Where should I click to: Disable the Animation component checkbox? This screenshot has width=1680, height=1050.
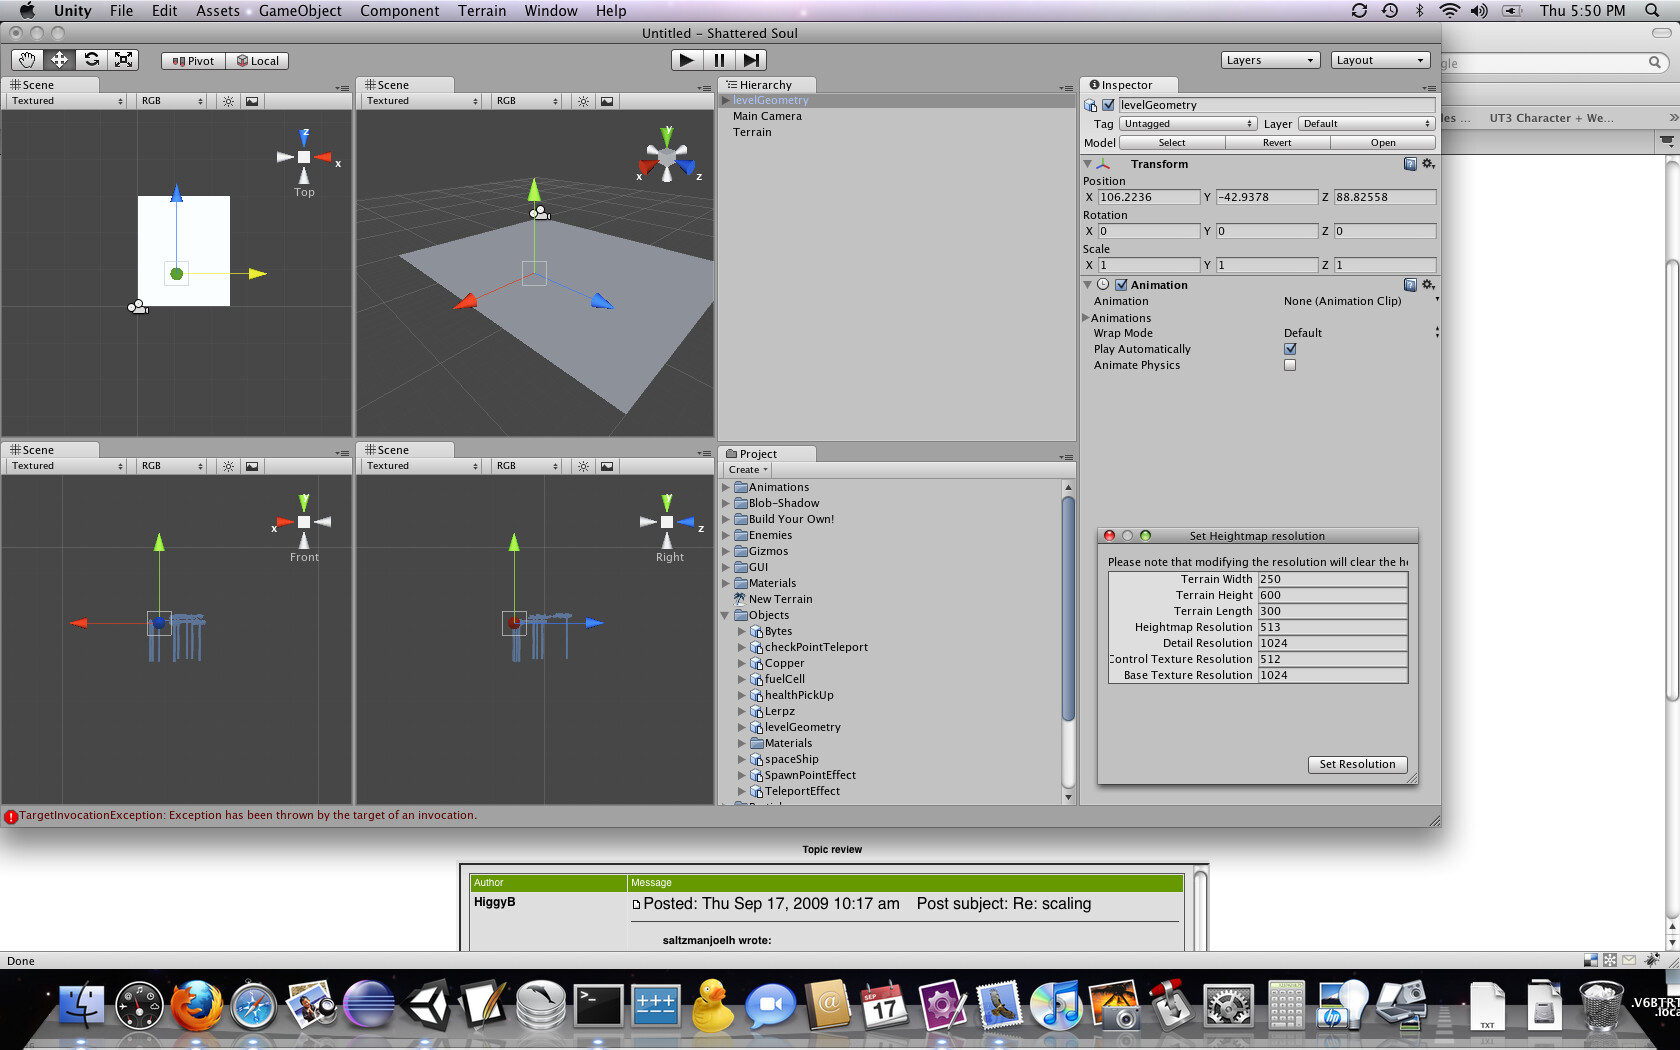coord(1121,285)
